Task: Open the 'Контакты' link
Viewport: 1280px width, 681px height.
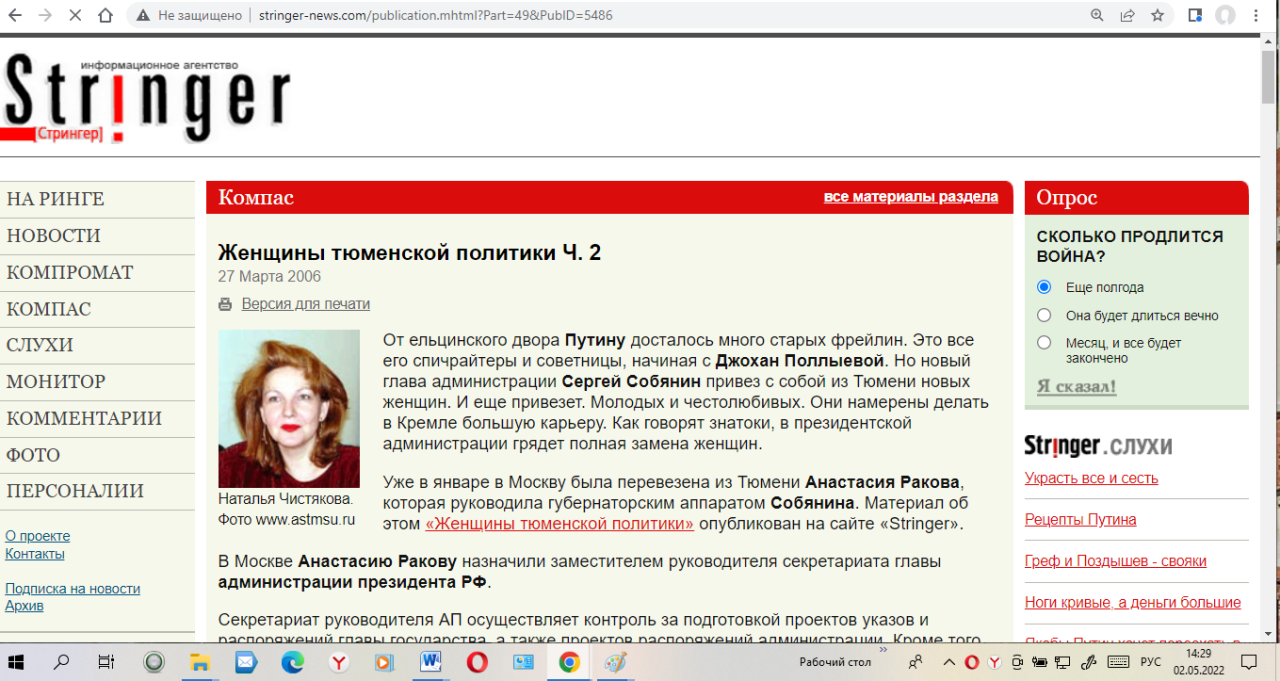Action: click(35, 554)
